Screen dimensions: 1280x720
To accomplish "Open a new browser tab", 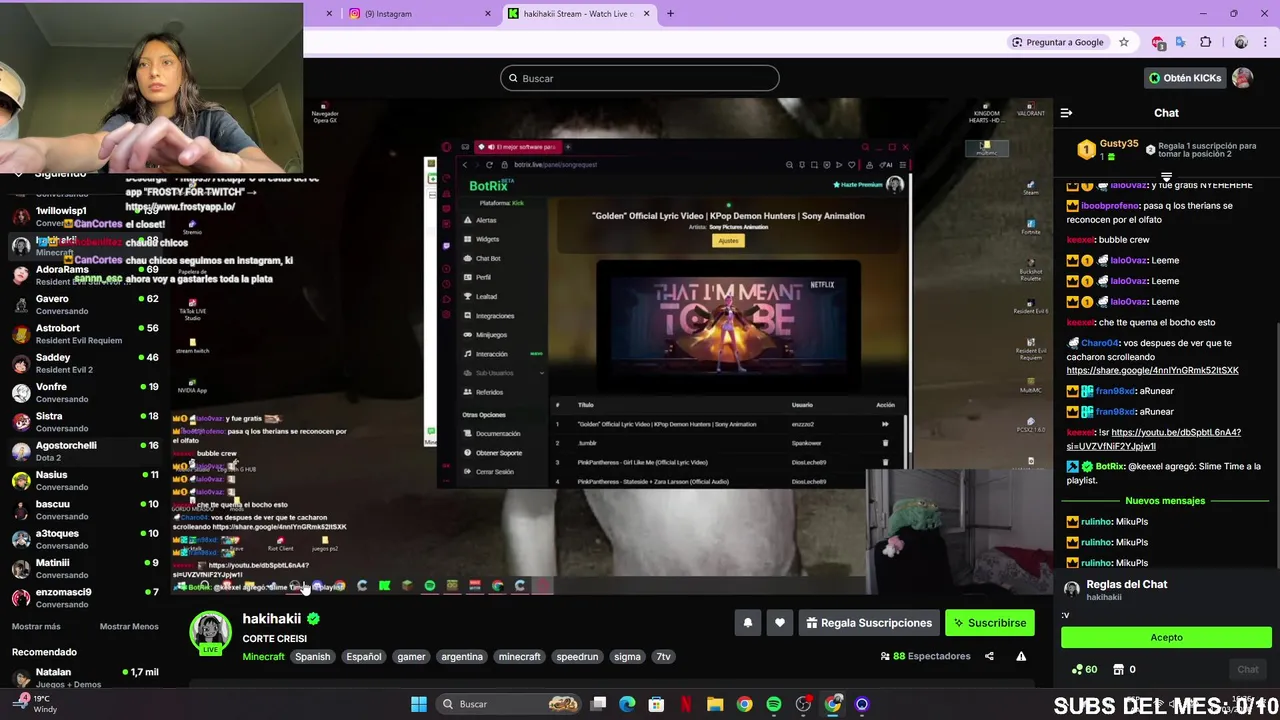I will click(x=670, y=14).
